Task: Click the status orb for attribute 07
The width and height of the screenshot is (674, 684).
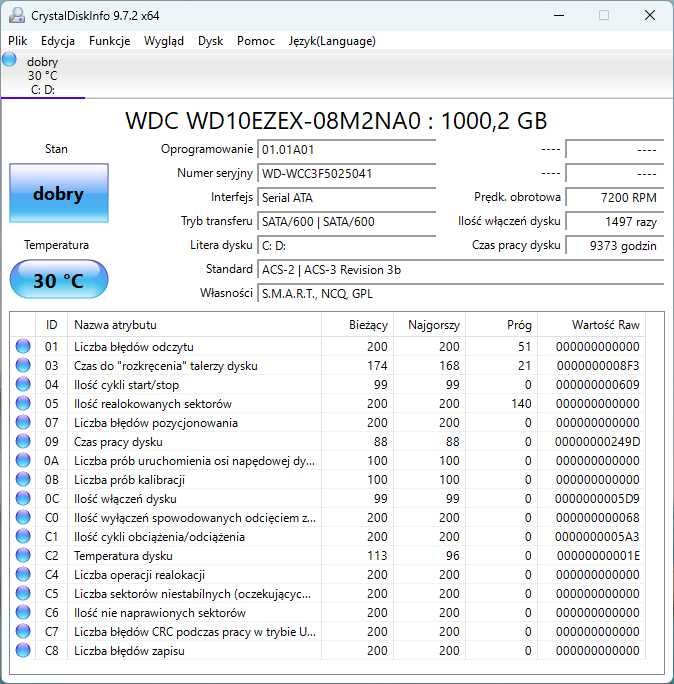Action: point(23,422)
